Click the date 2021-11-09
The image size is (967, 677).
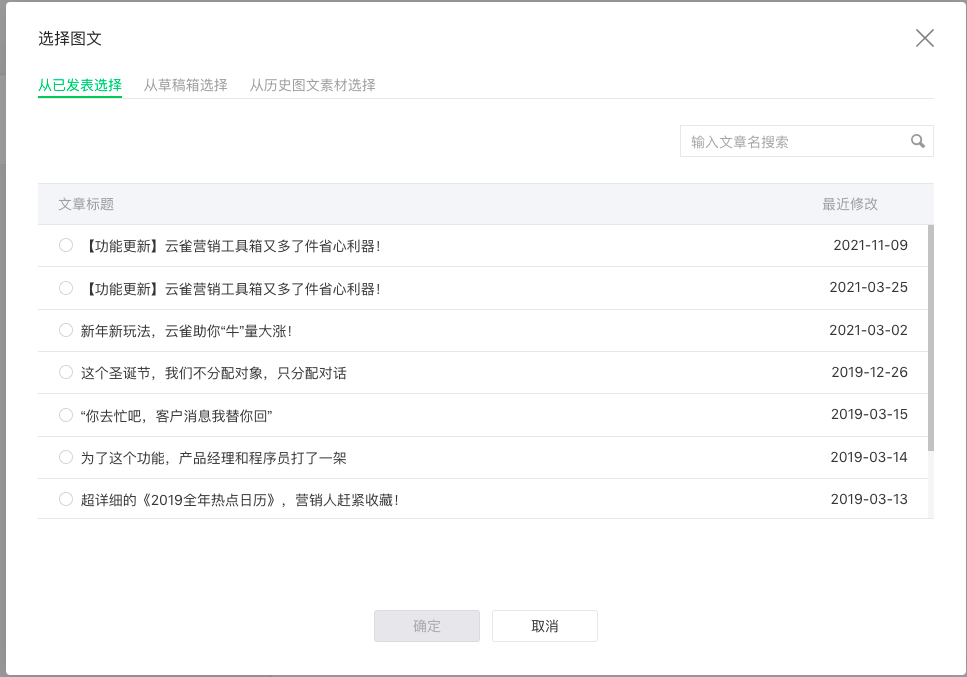(x=870, y=245)
